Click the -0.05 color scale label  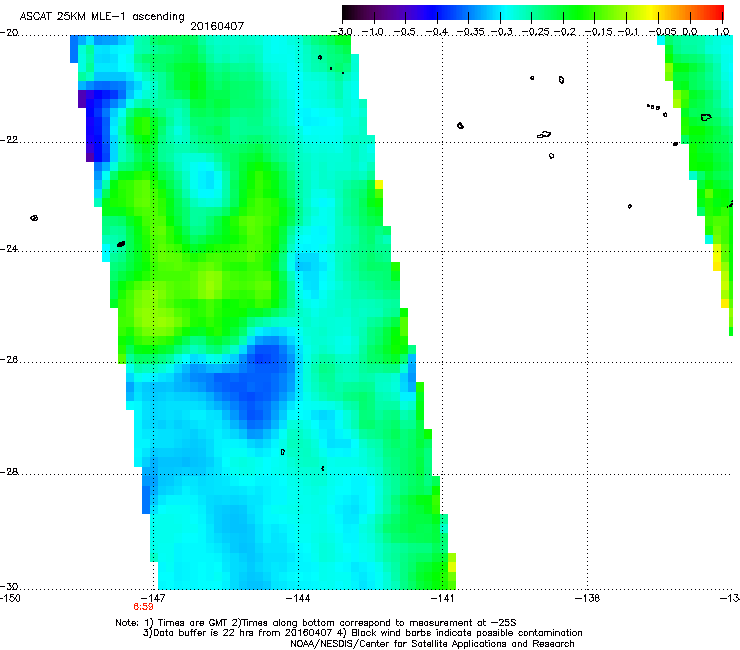(x=663, y=32)
